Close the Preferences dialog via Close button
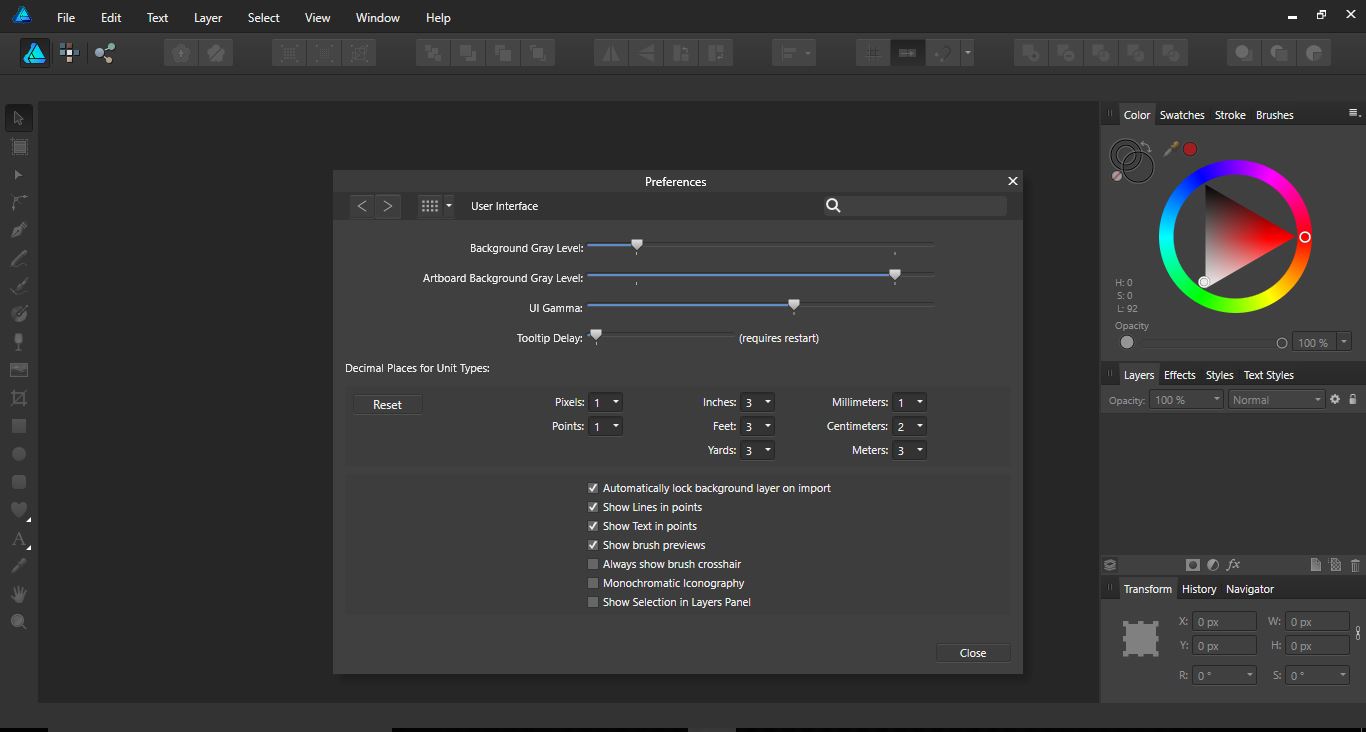The width and height of the screenshot is (1366, 732). coord(972,652)
